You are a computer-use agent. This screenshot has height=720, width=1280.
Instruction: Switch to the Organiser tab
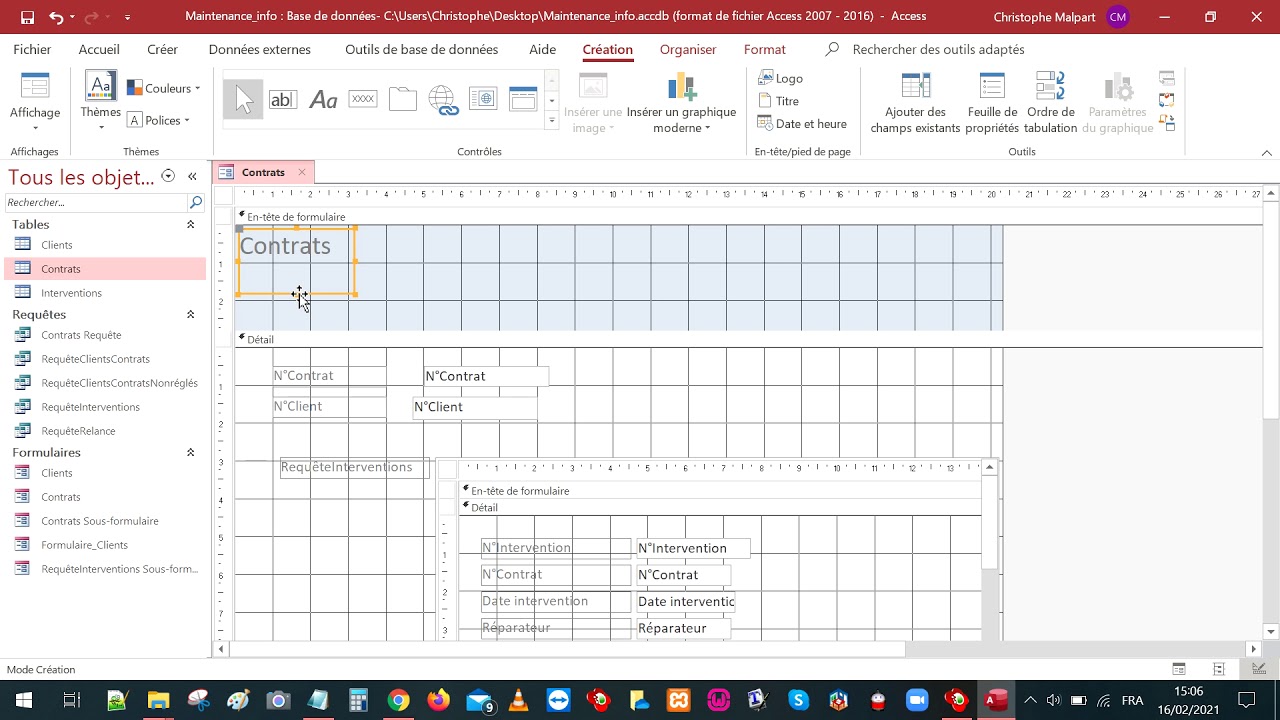688,49
